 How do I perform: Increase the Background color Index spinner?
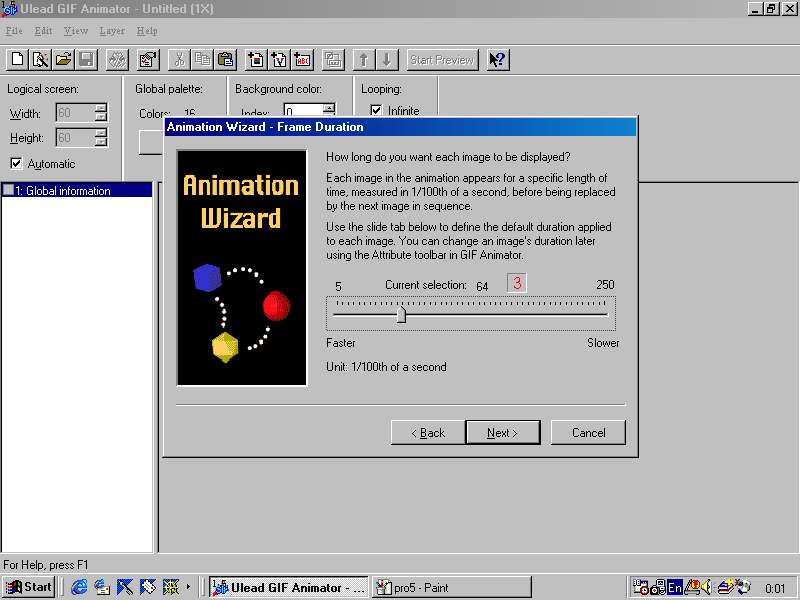(329, 109)
